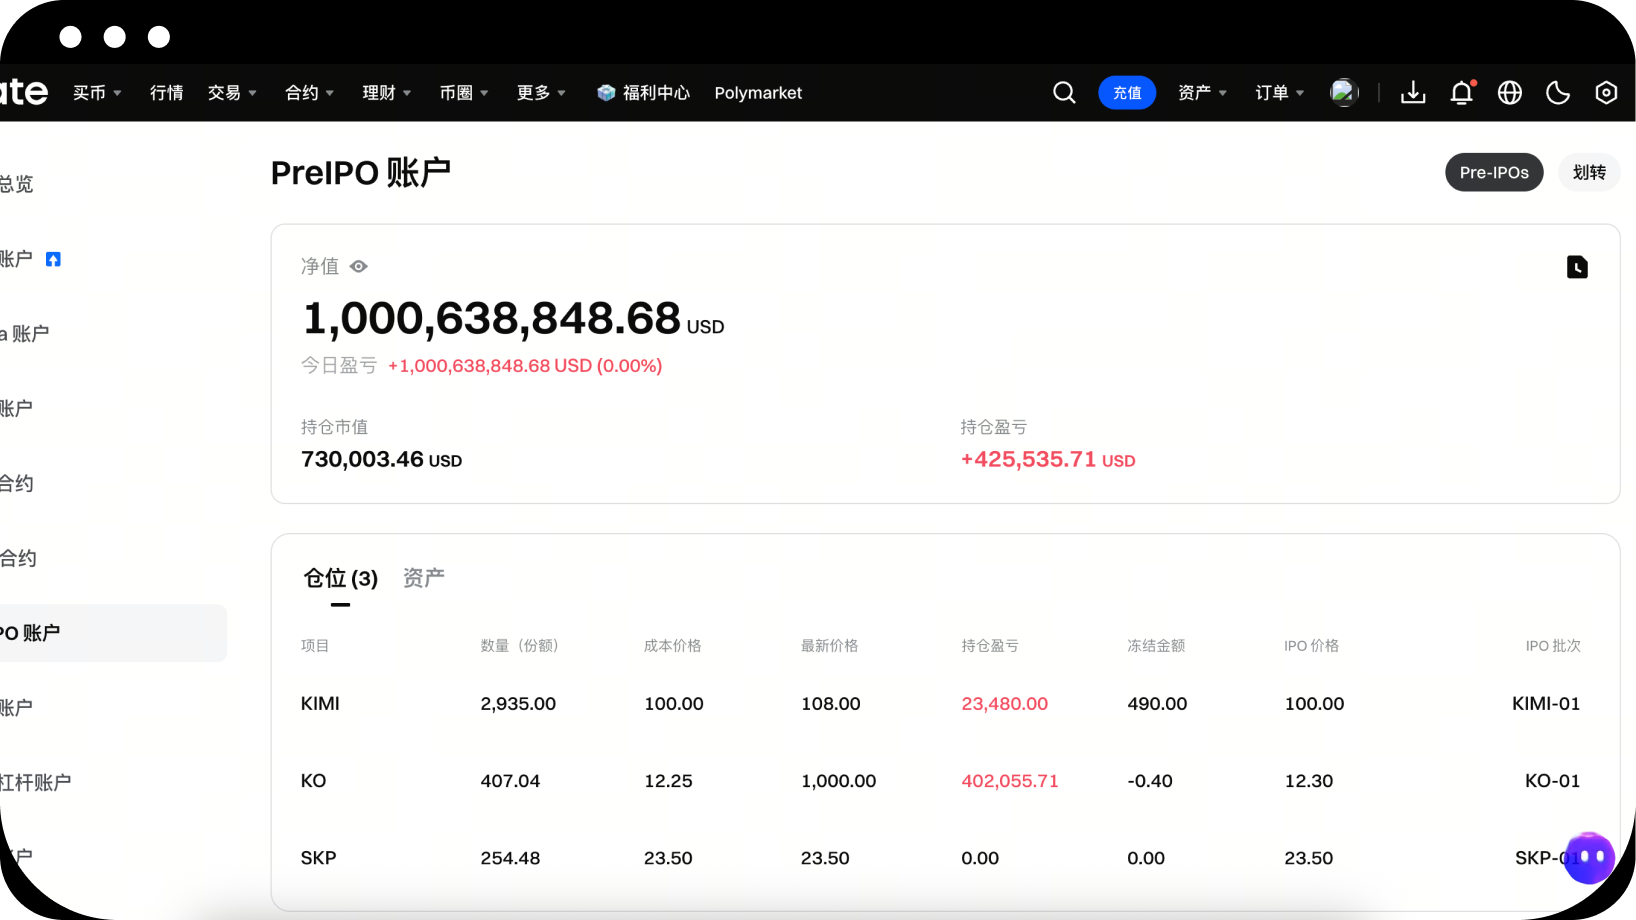Click the SKP project name

click(318, 858)
